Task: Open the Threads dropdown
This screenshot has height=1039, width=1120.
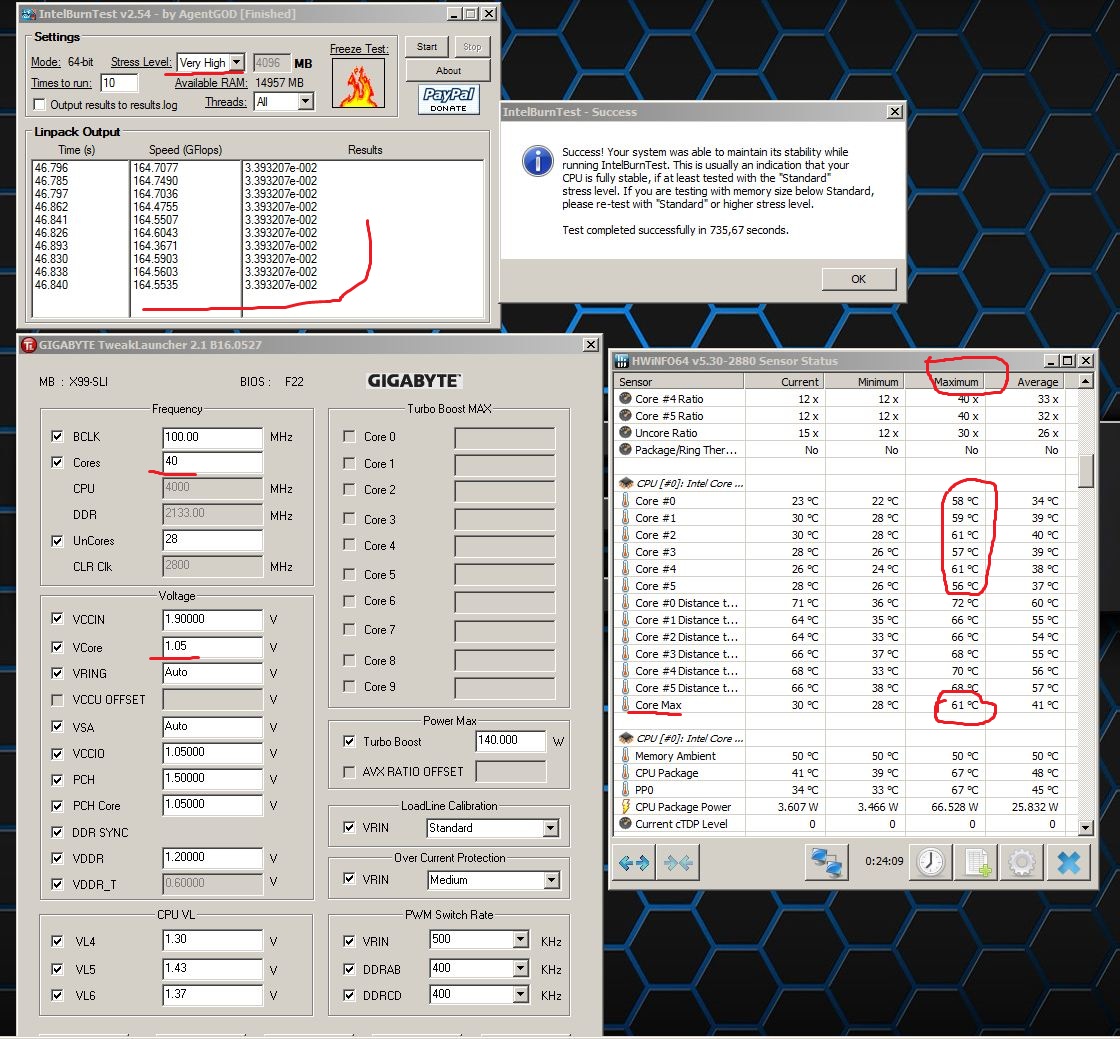Action: 306,102
